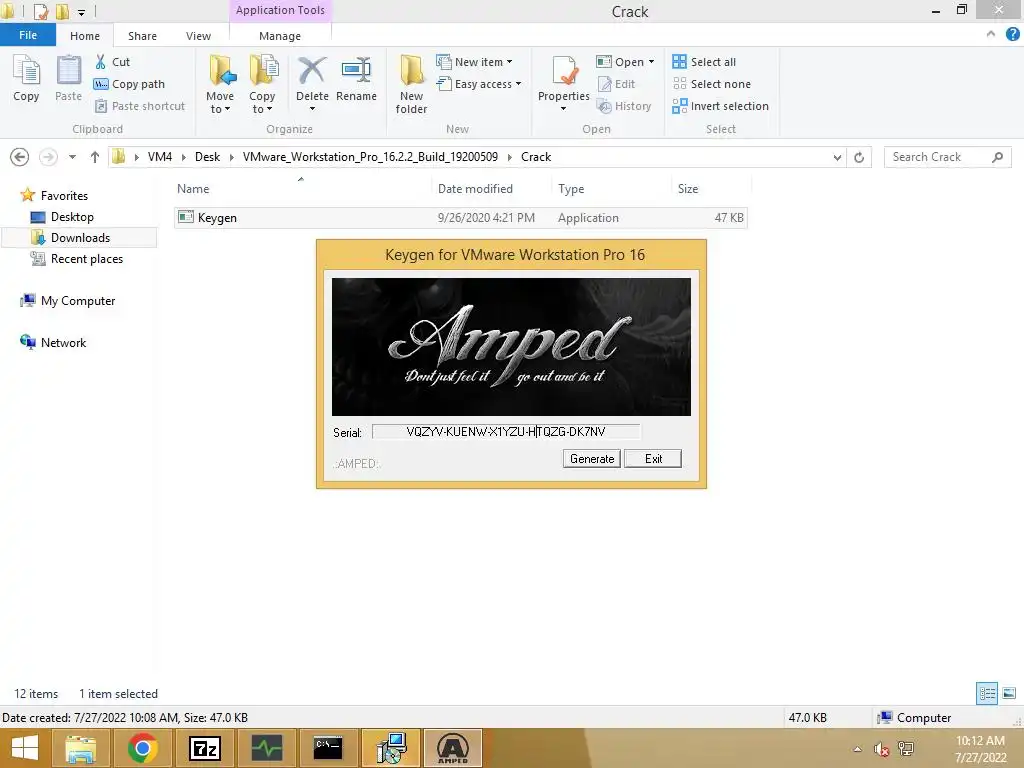The image size is (1024, 768).
Task: Refresh the Crack folder view
Action: pos(859,157)
